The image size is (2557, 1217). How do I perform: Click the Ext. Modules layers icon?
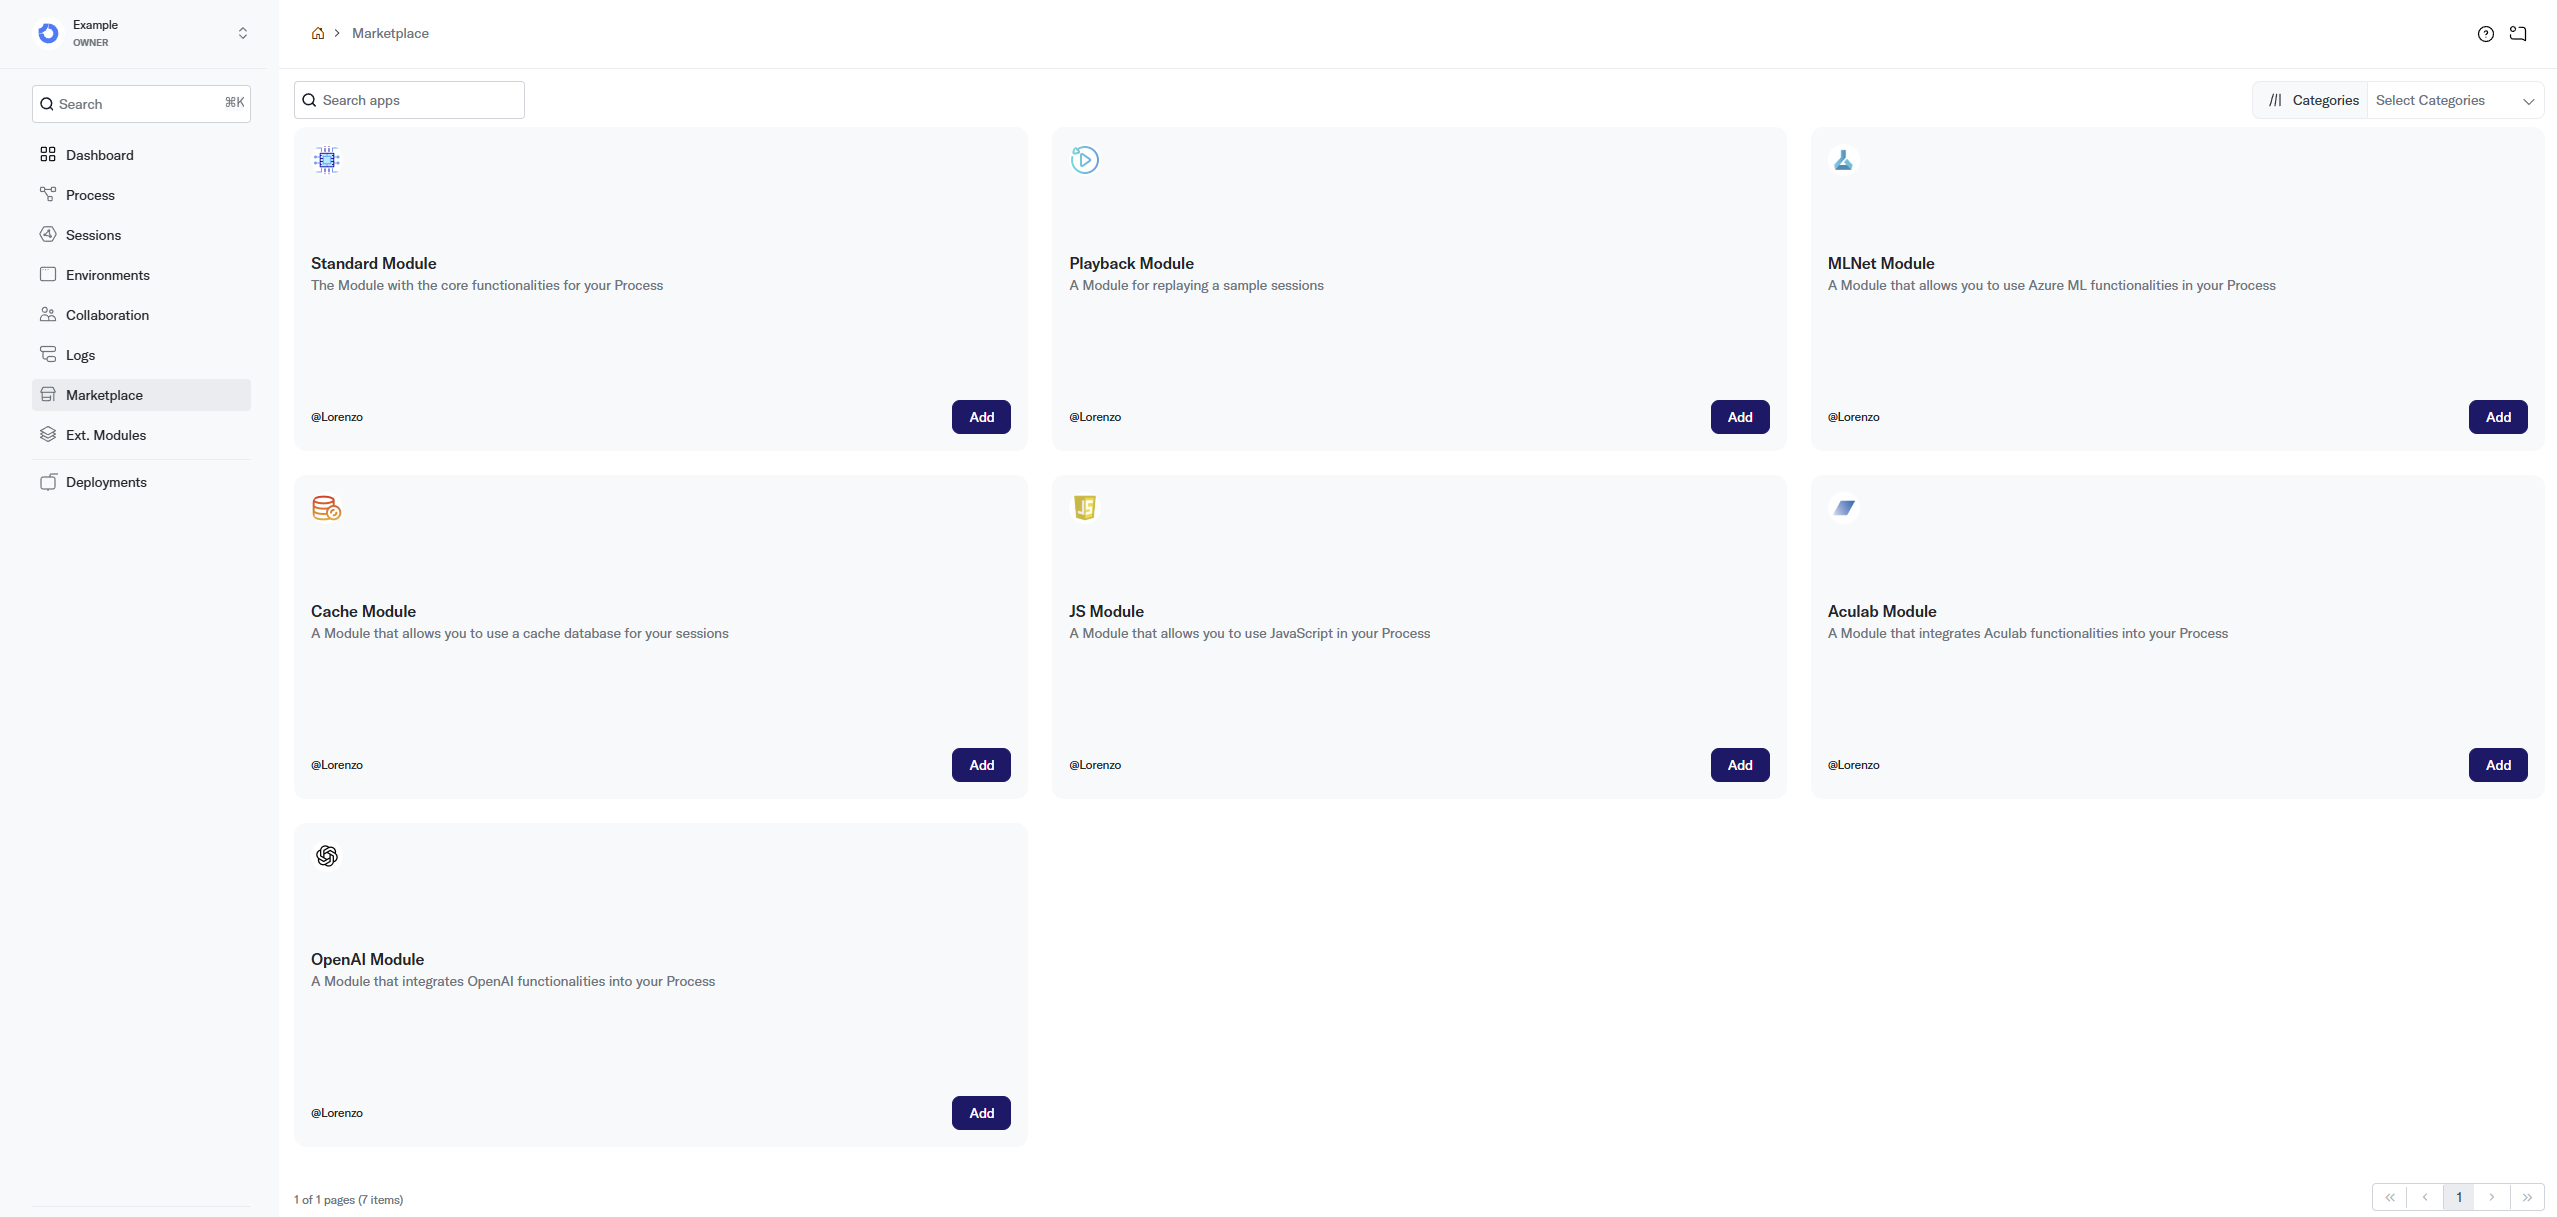[x=48, y=434]
